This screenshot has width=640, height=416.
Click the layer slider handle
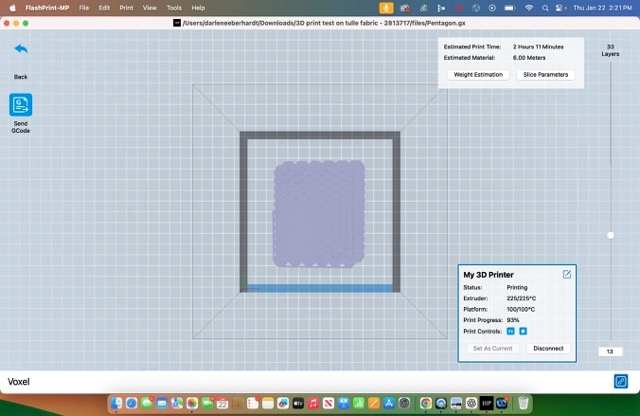[611, 235]
